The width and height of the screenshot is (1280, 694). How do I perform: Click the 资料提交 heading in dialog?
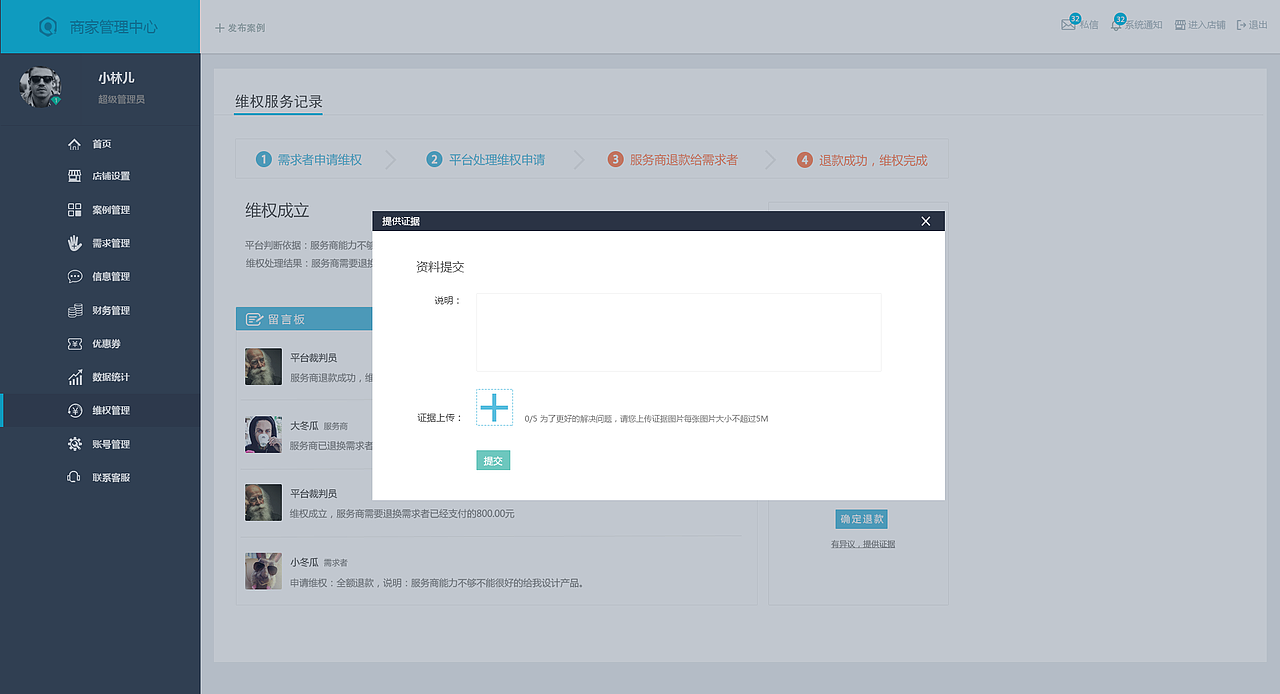tap(440, 267)
